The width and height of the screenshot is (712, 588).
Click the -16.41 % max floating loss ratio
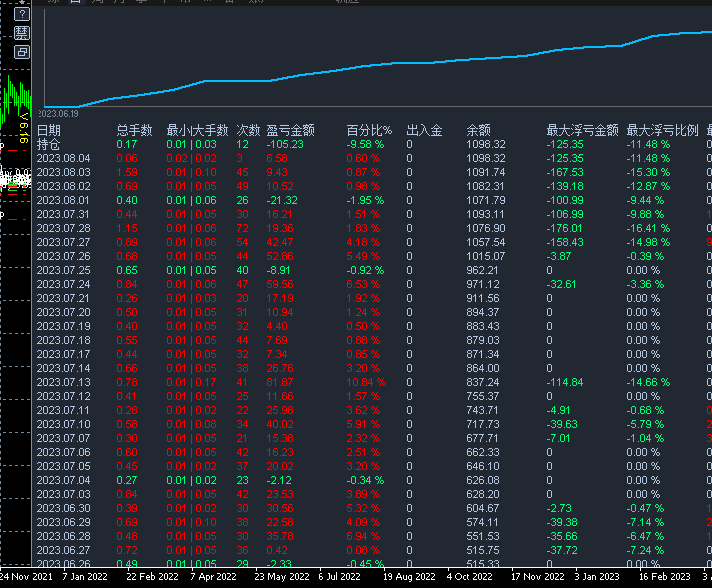648,228
